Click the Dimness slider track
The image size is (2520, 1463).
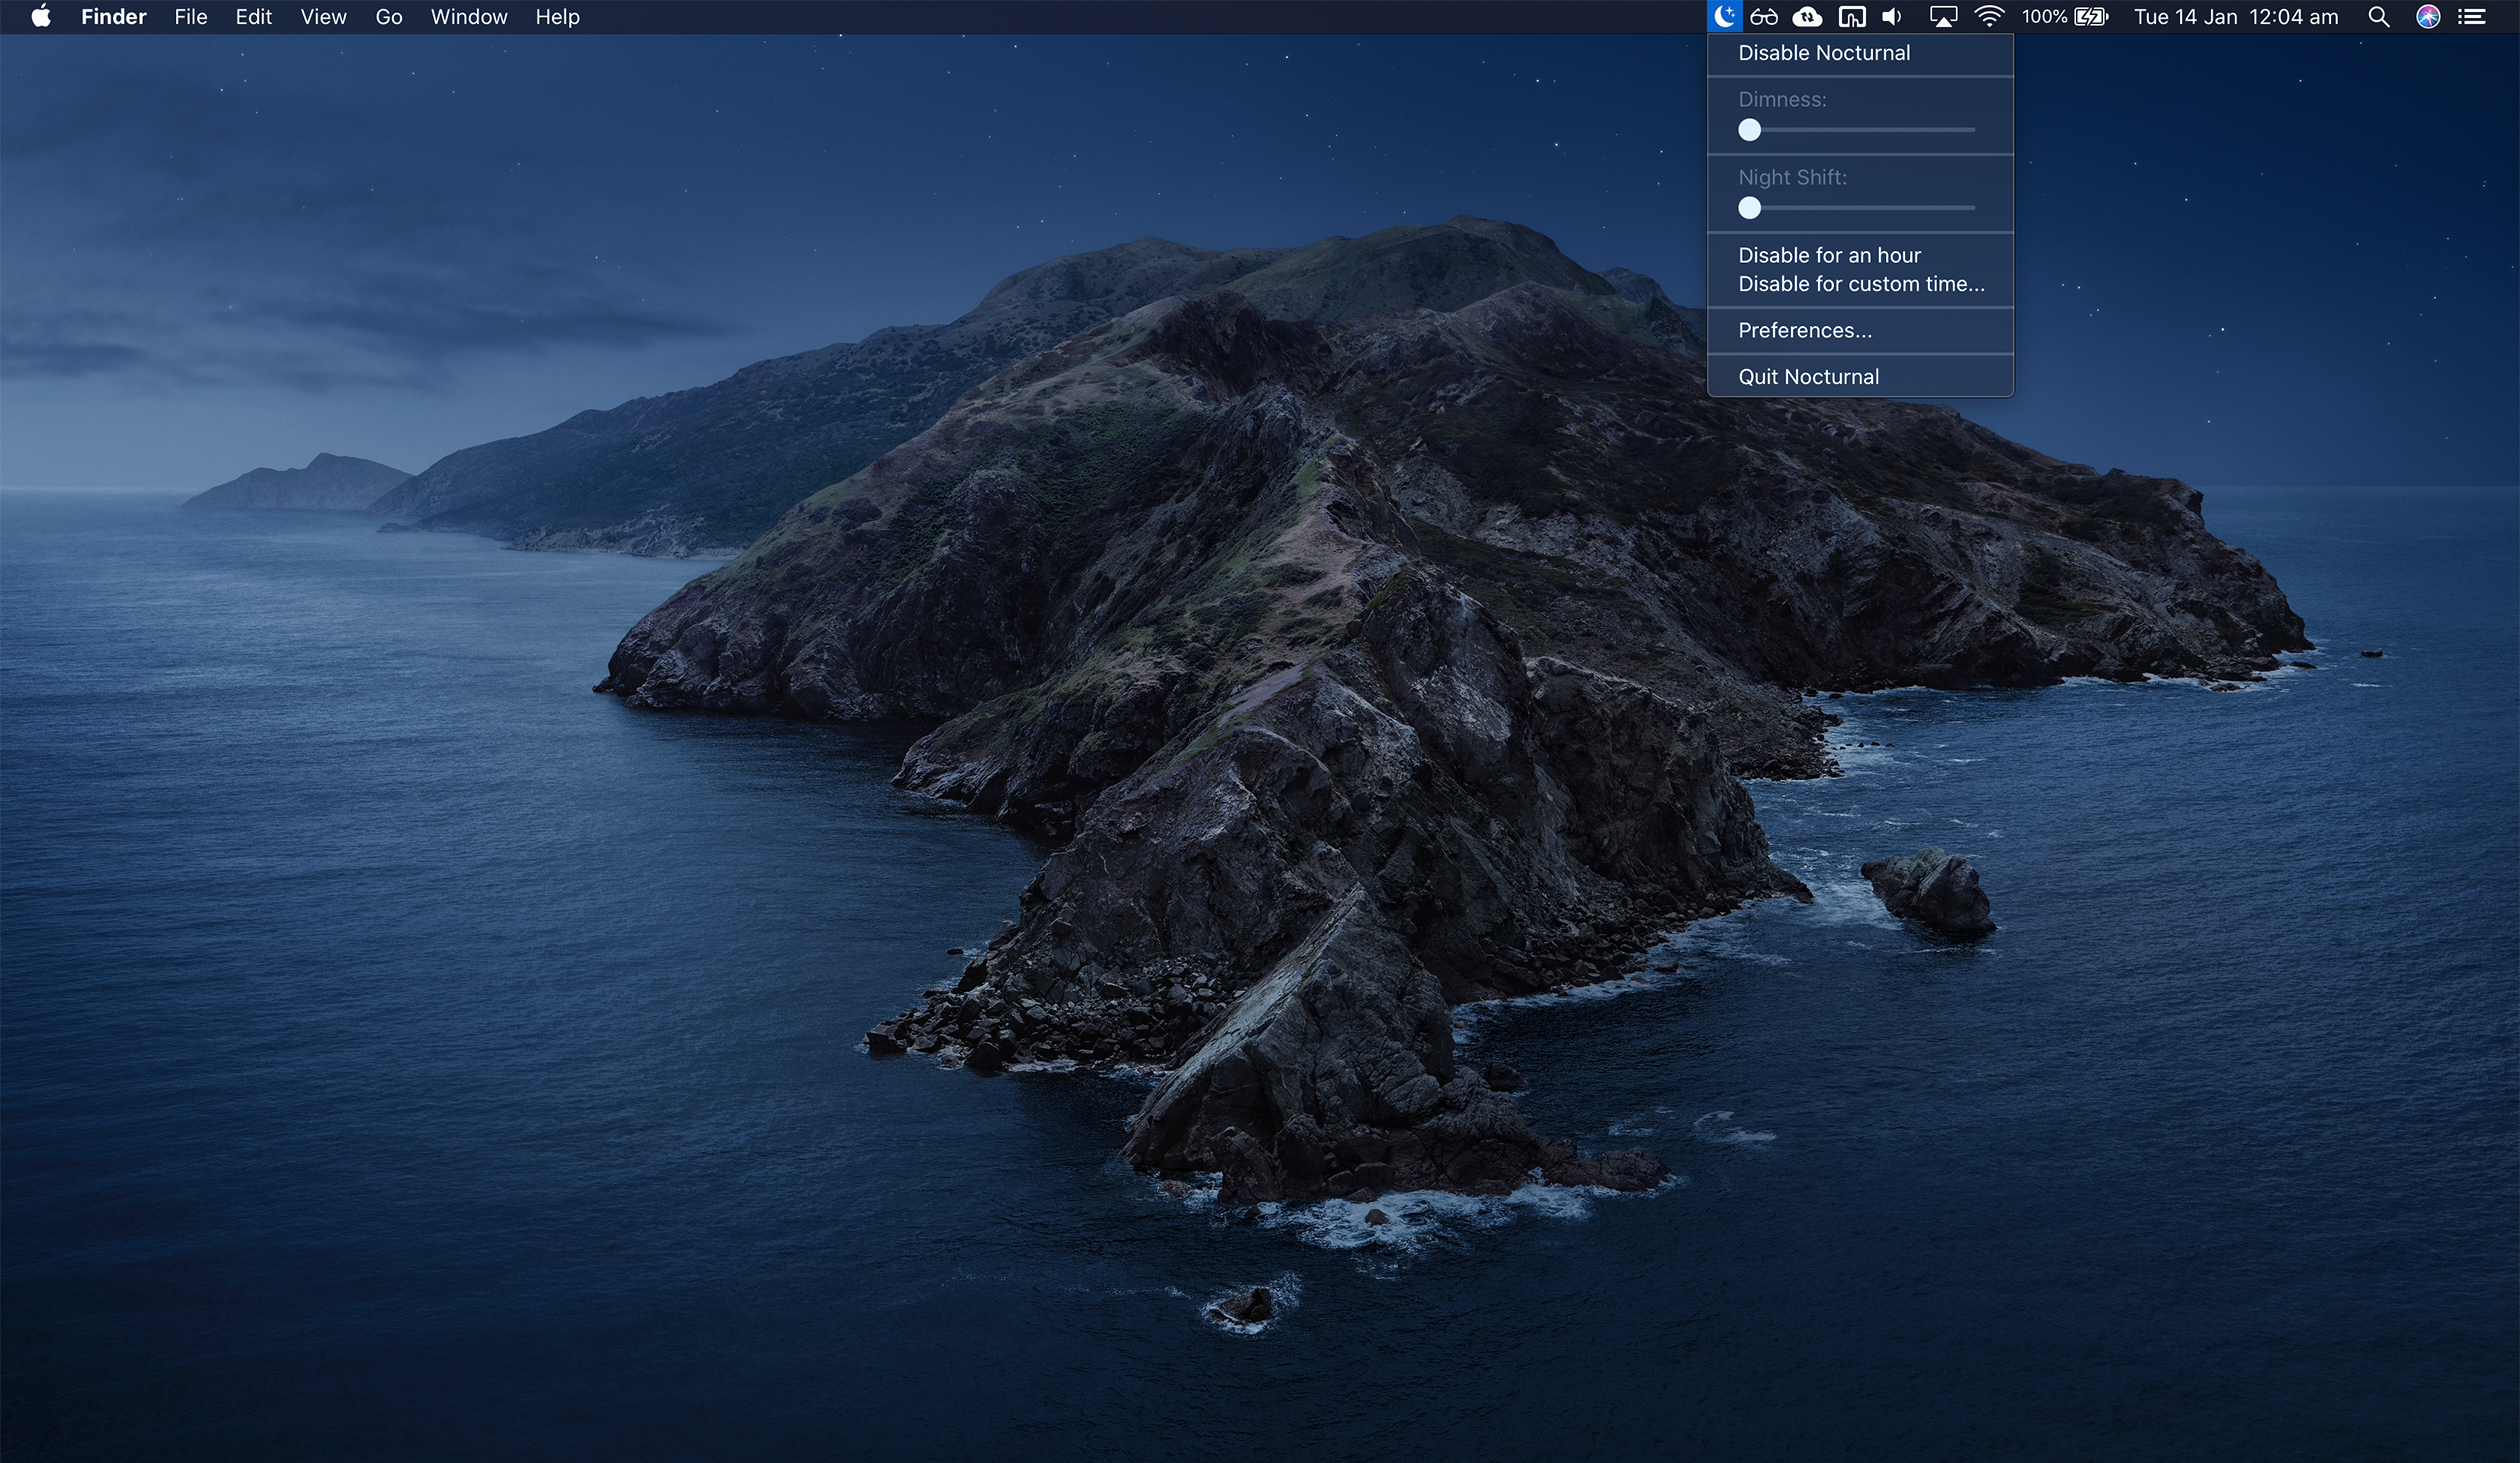point(1866,130)
